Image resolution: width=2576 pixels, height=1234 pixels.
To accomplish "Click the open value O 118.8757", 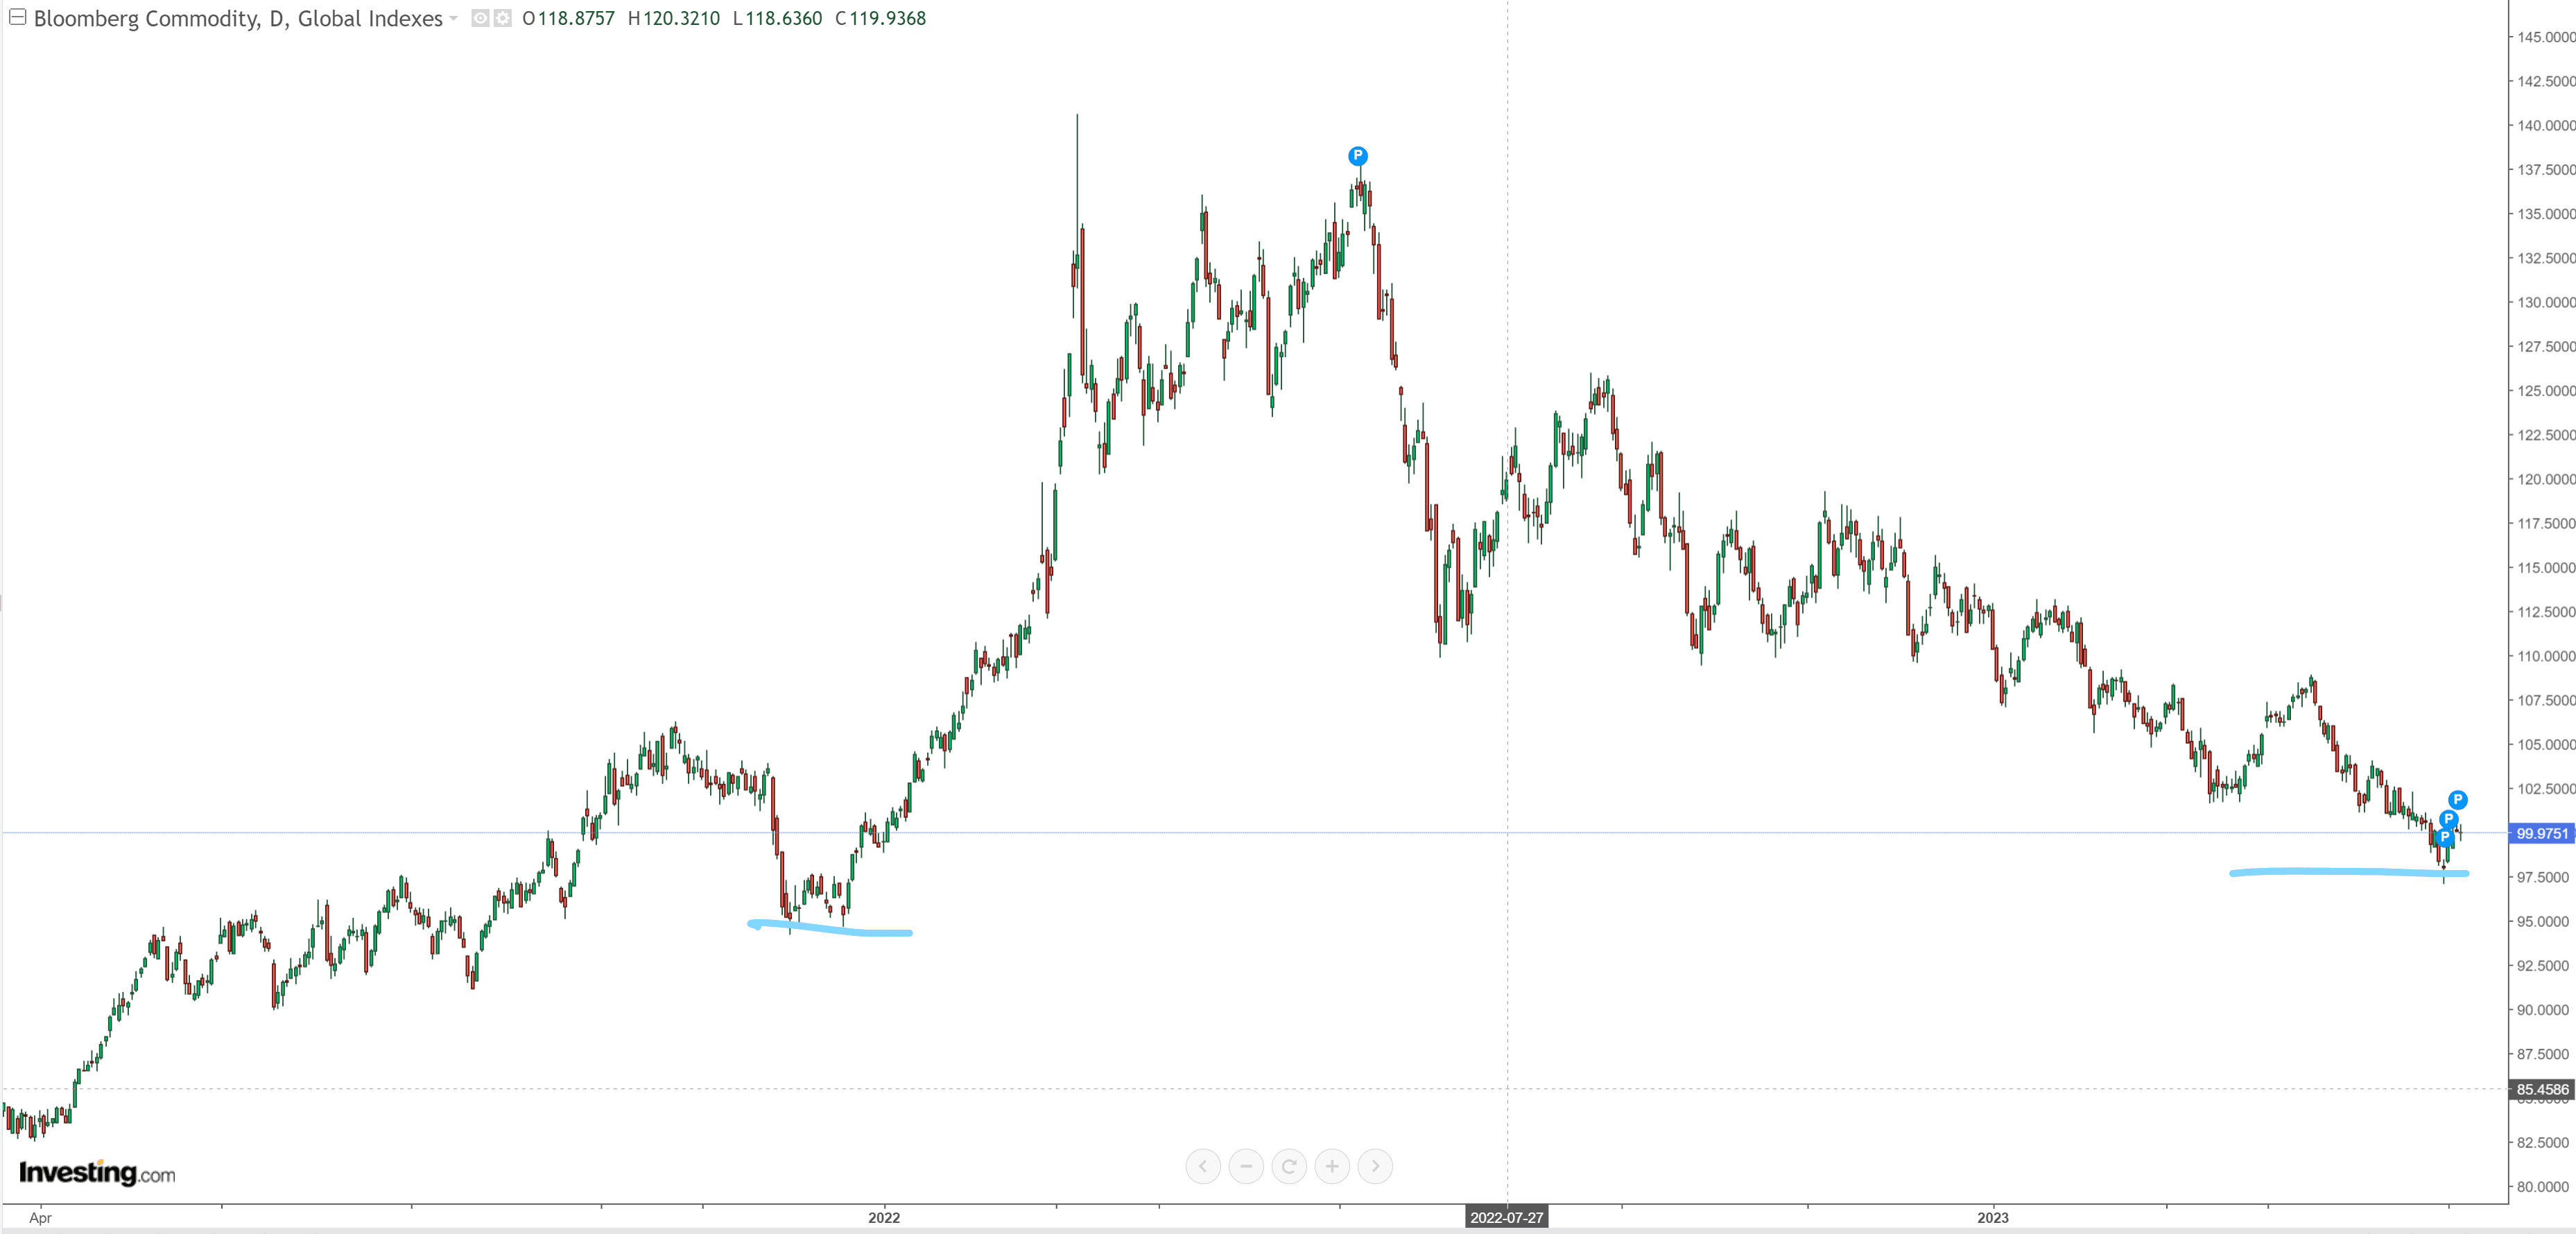I will pyautogui.click(x=568, y=18).
